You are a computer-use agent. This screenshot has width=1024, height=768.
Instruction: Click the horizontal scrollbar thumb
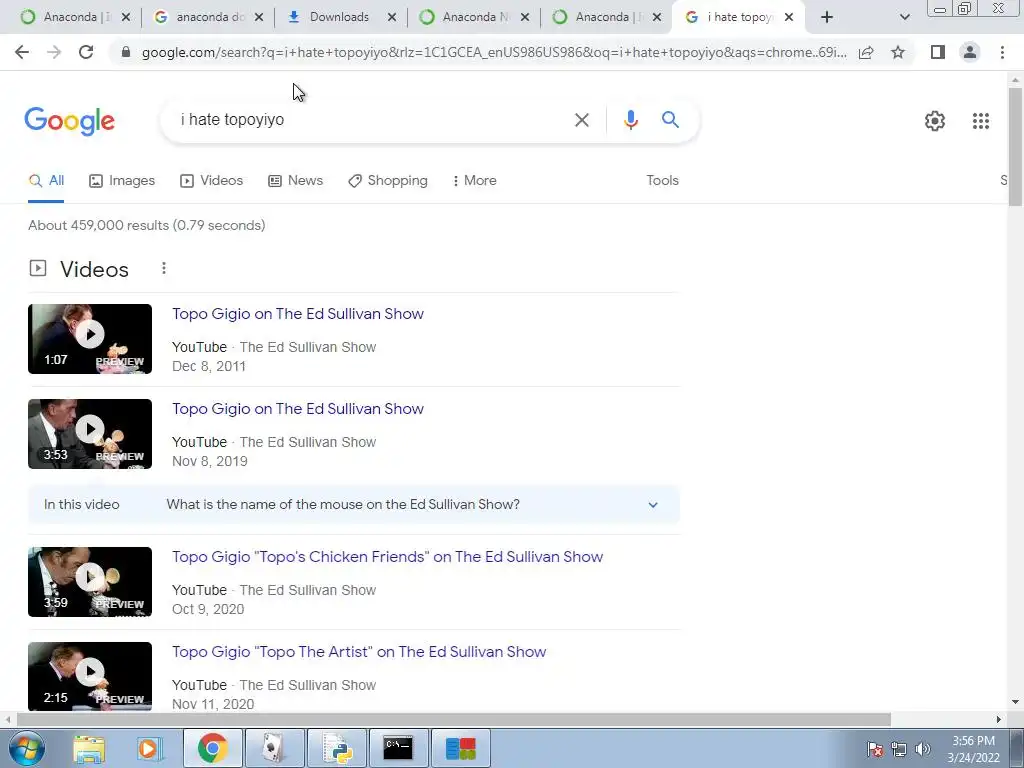click(x=454, y=720)
